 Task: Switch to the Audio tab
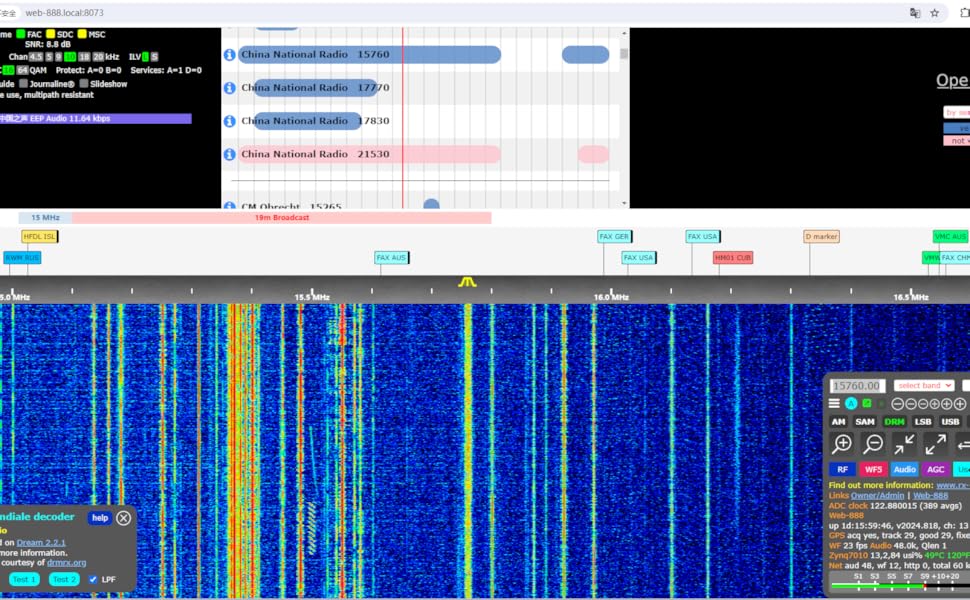tap(904, 469)
